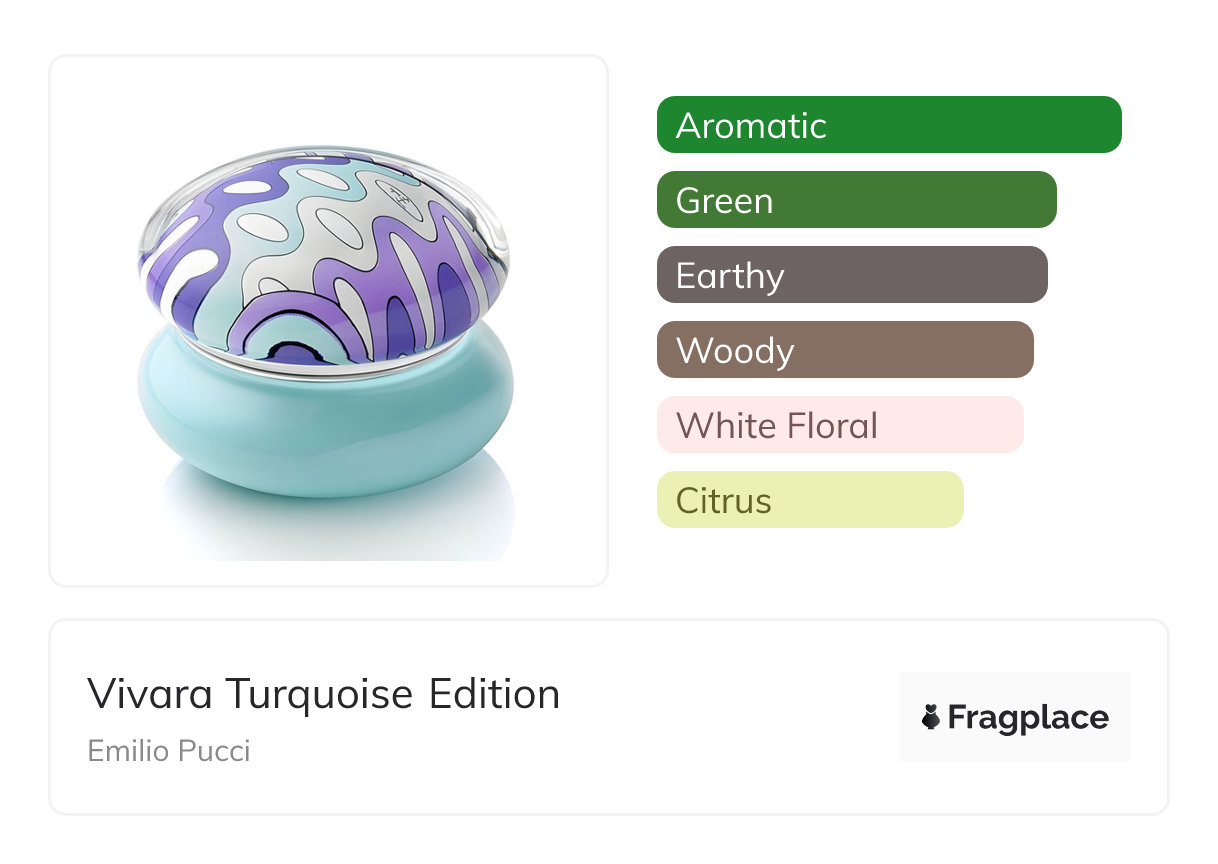Click the "Aromatic" text label
Viewport: 1218px width, 864px height.
(751, 126)
